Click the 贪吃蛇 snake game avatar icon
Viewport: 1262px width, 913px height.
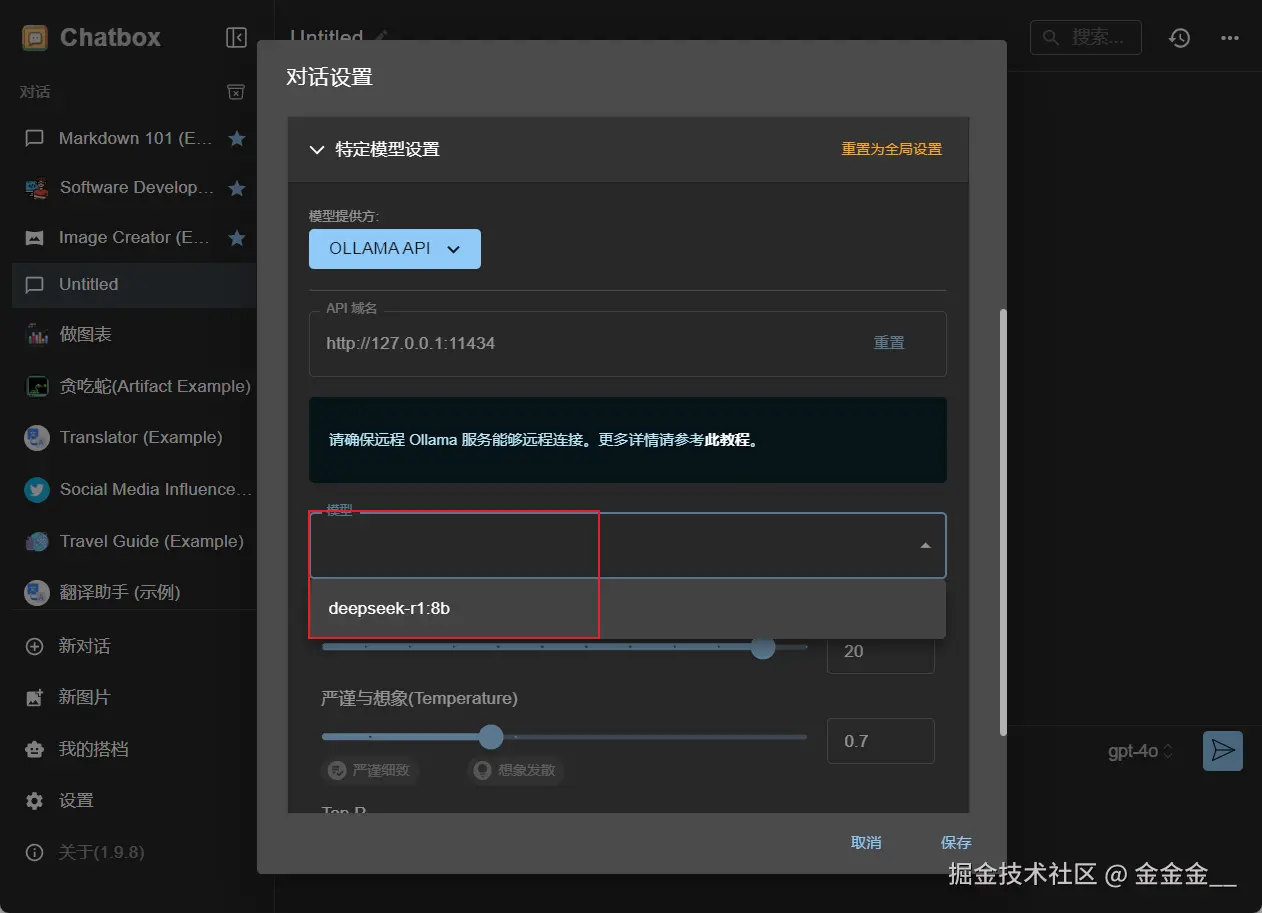coord(37,386)
